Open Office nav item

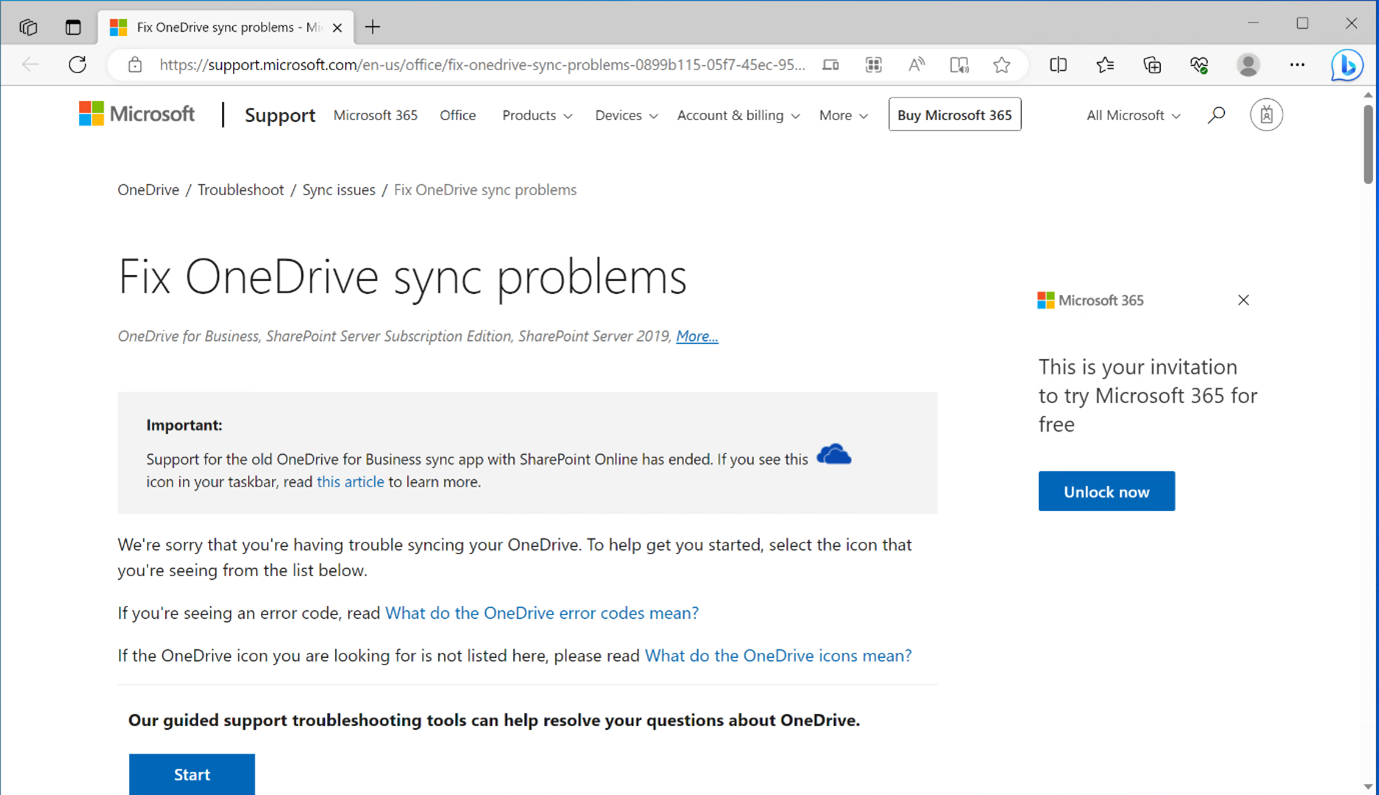(x=458, y=115)
